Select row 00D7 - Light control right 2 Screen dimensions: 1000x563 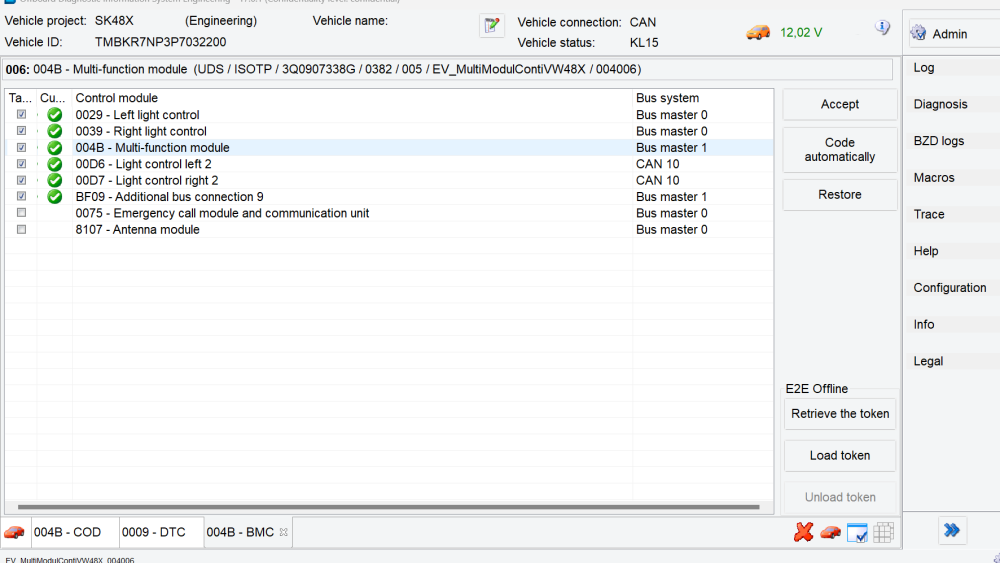[x=389, y=180]
